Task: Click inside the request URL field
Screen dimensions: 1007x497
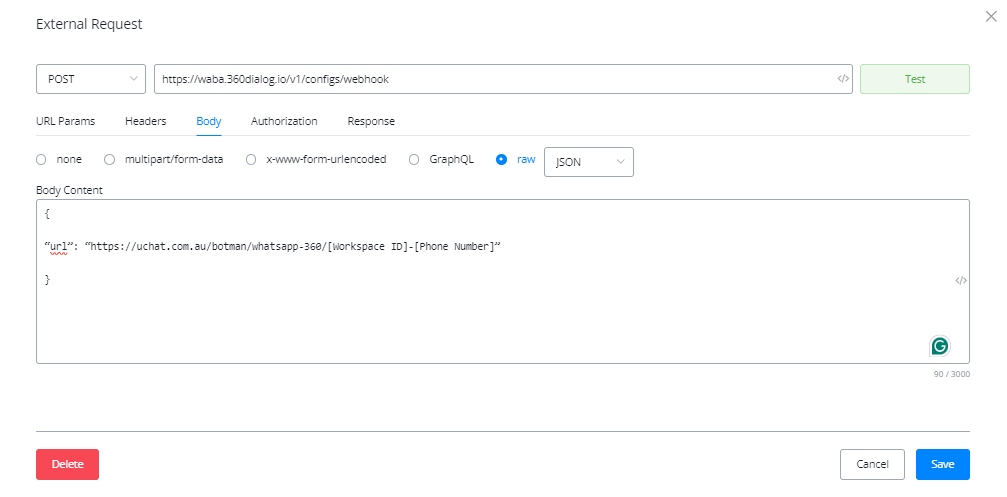Action: click(490, 79)
